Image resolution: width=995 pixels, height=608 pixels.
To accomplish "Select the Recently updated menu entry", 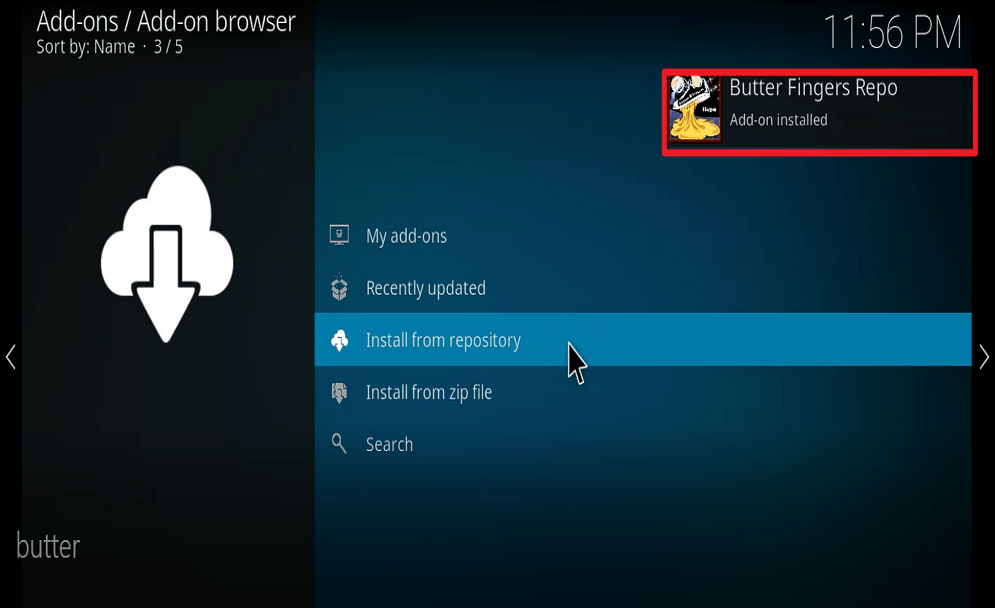I will pos(643,287).
